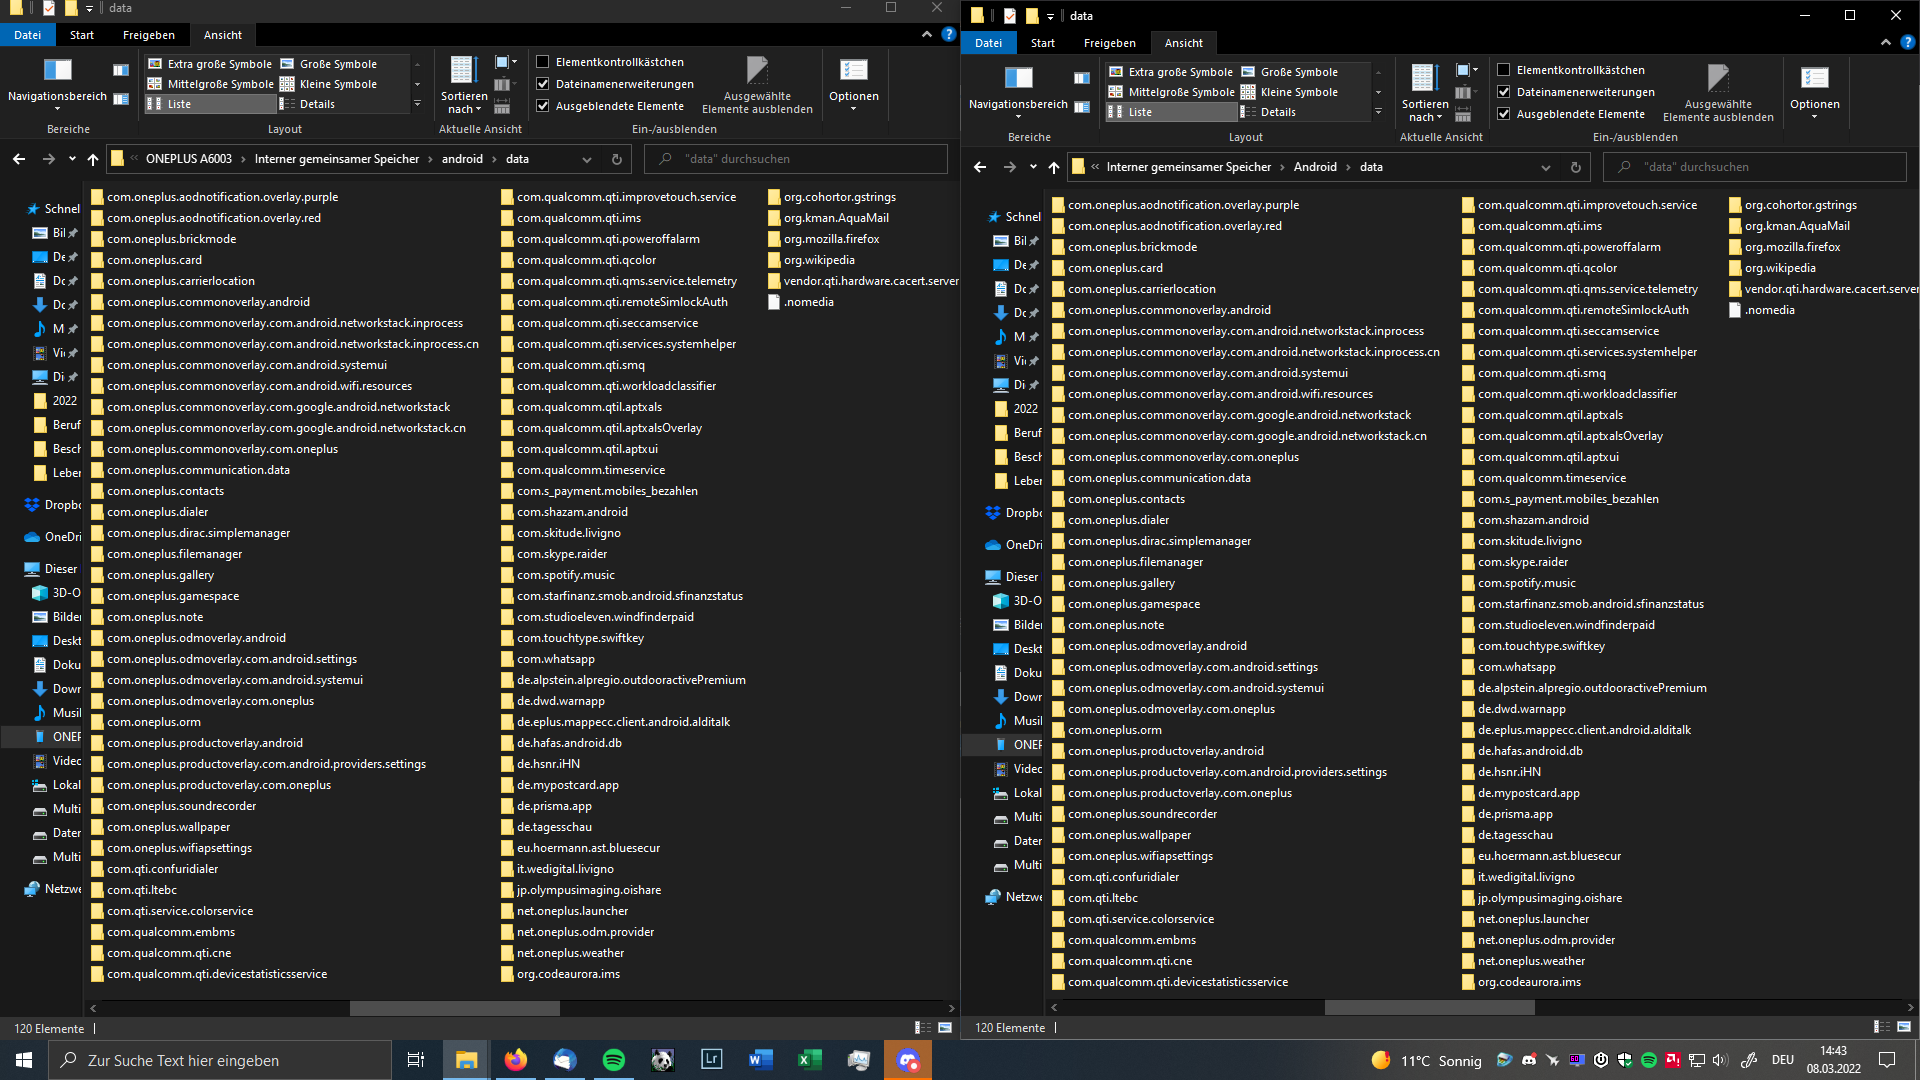
Task: Collapse the ribbon in right window
Action: point(1886,42)
